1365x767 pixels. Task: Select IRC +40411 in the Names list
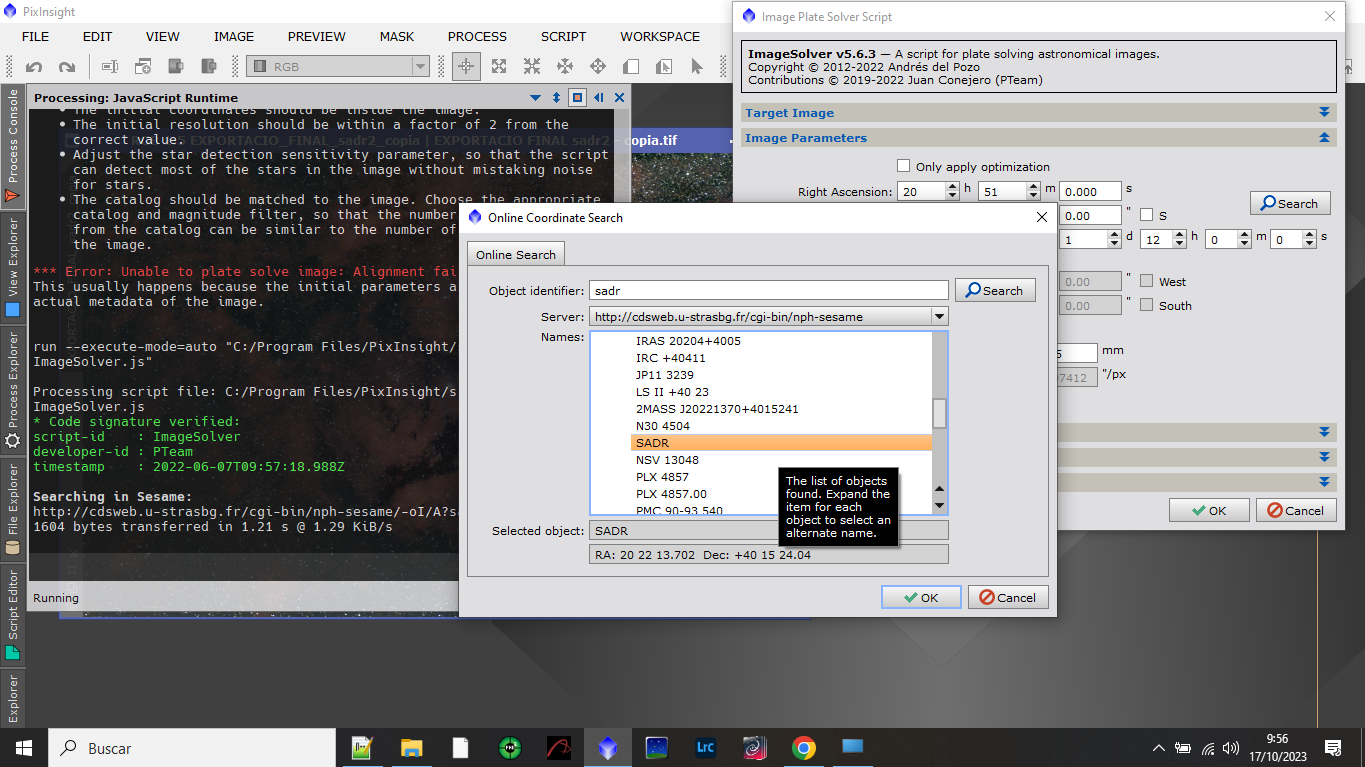pyautogui.click(x=670, y=358)
